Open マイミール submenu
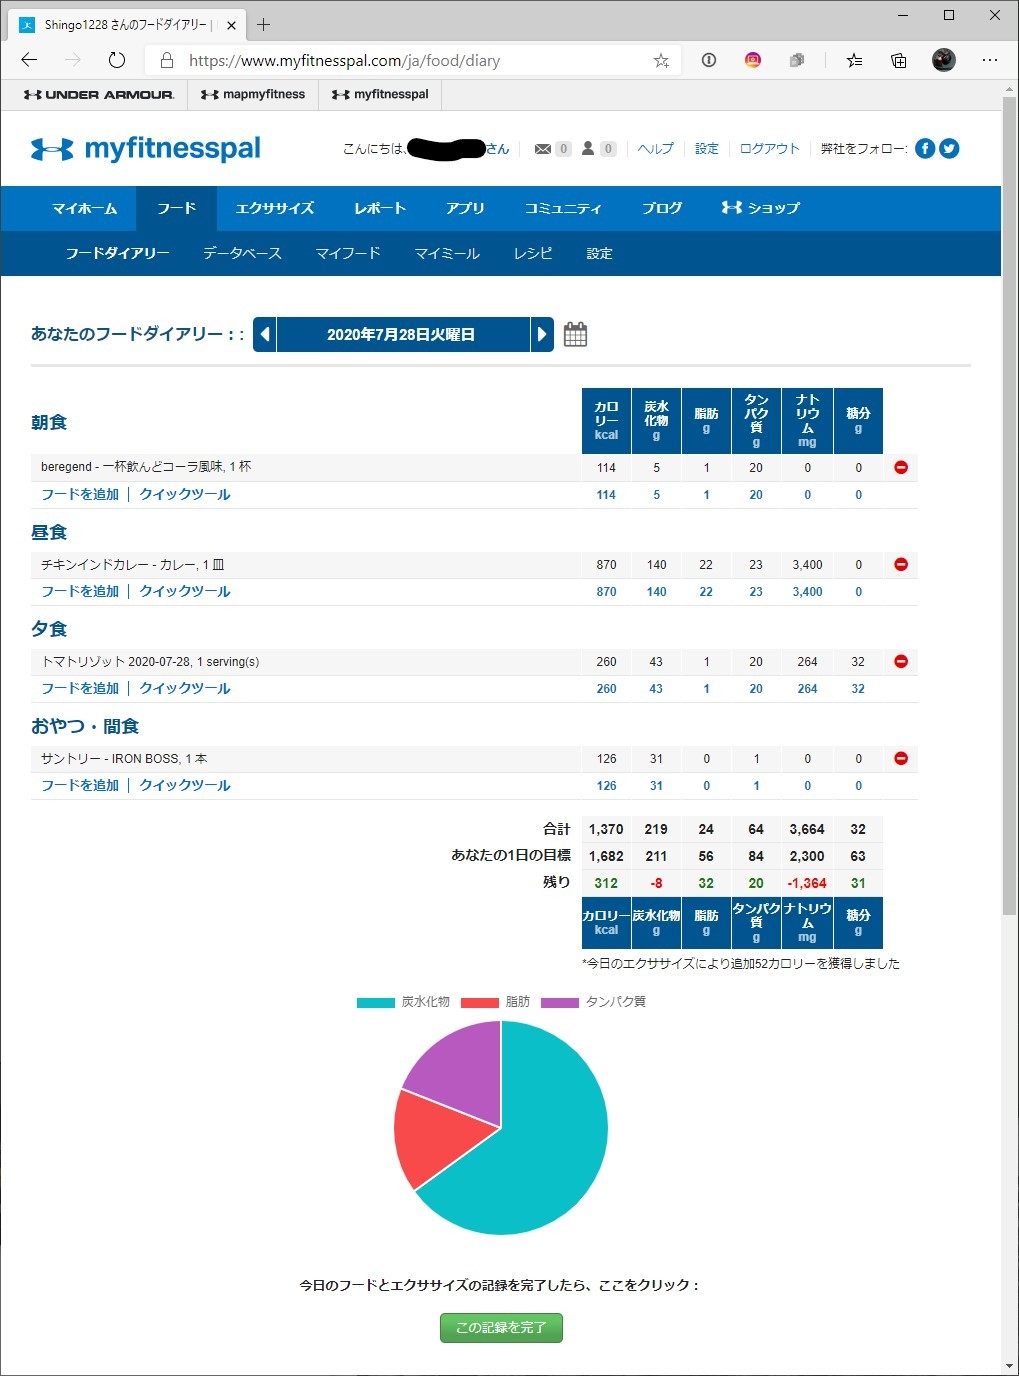This screenshot has width=1019, height=1376. 447,253
